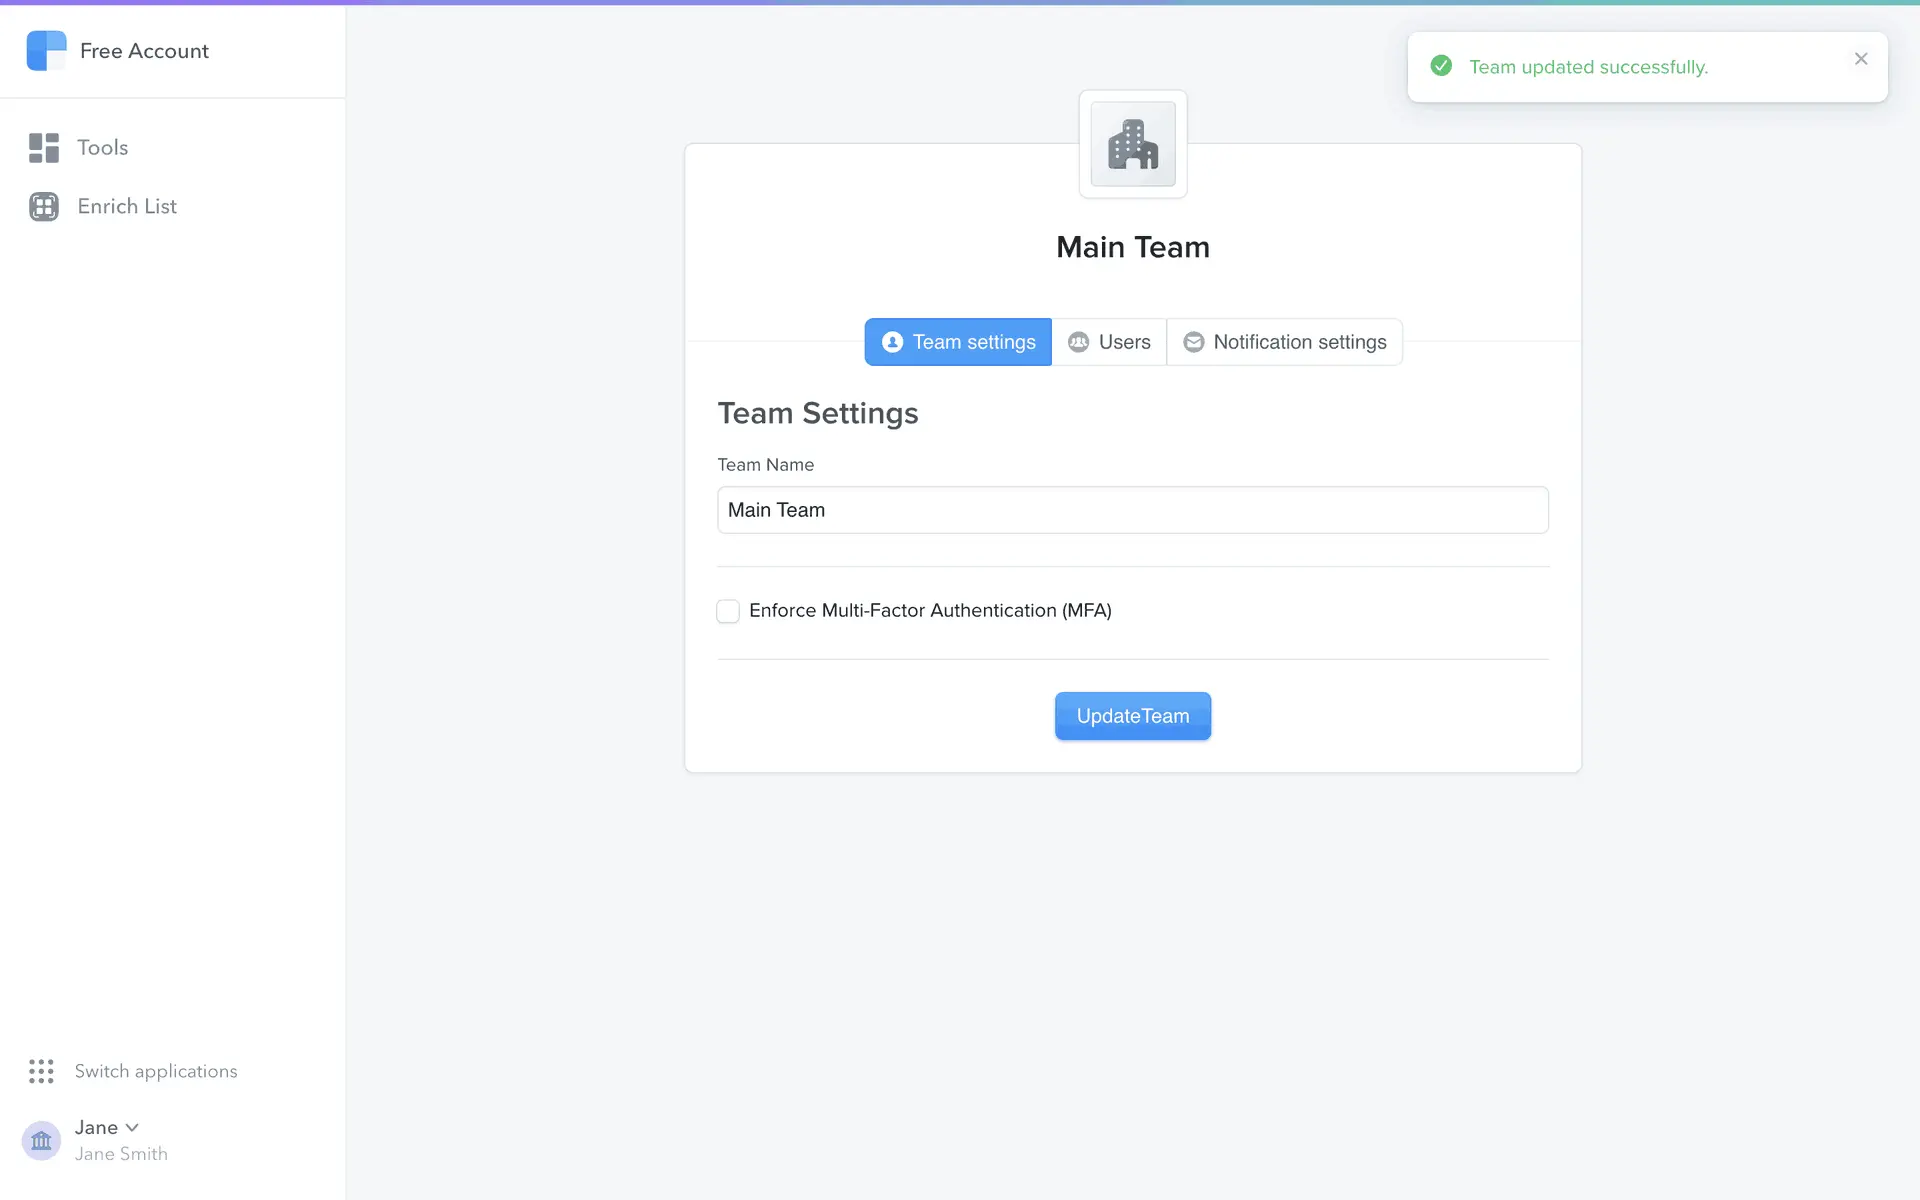Dismiss the Team updated successfully notification
The image size is (1920, 1200).
point(1860,59)
